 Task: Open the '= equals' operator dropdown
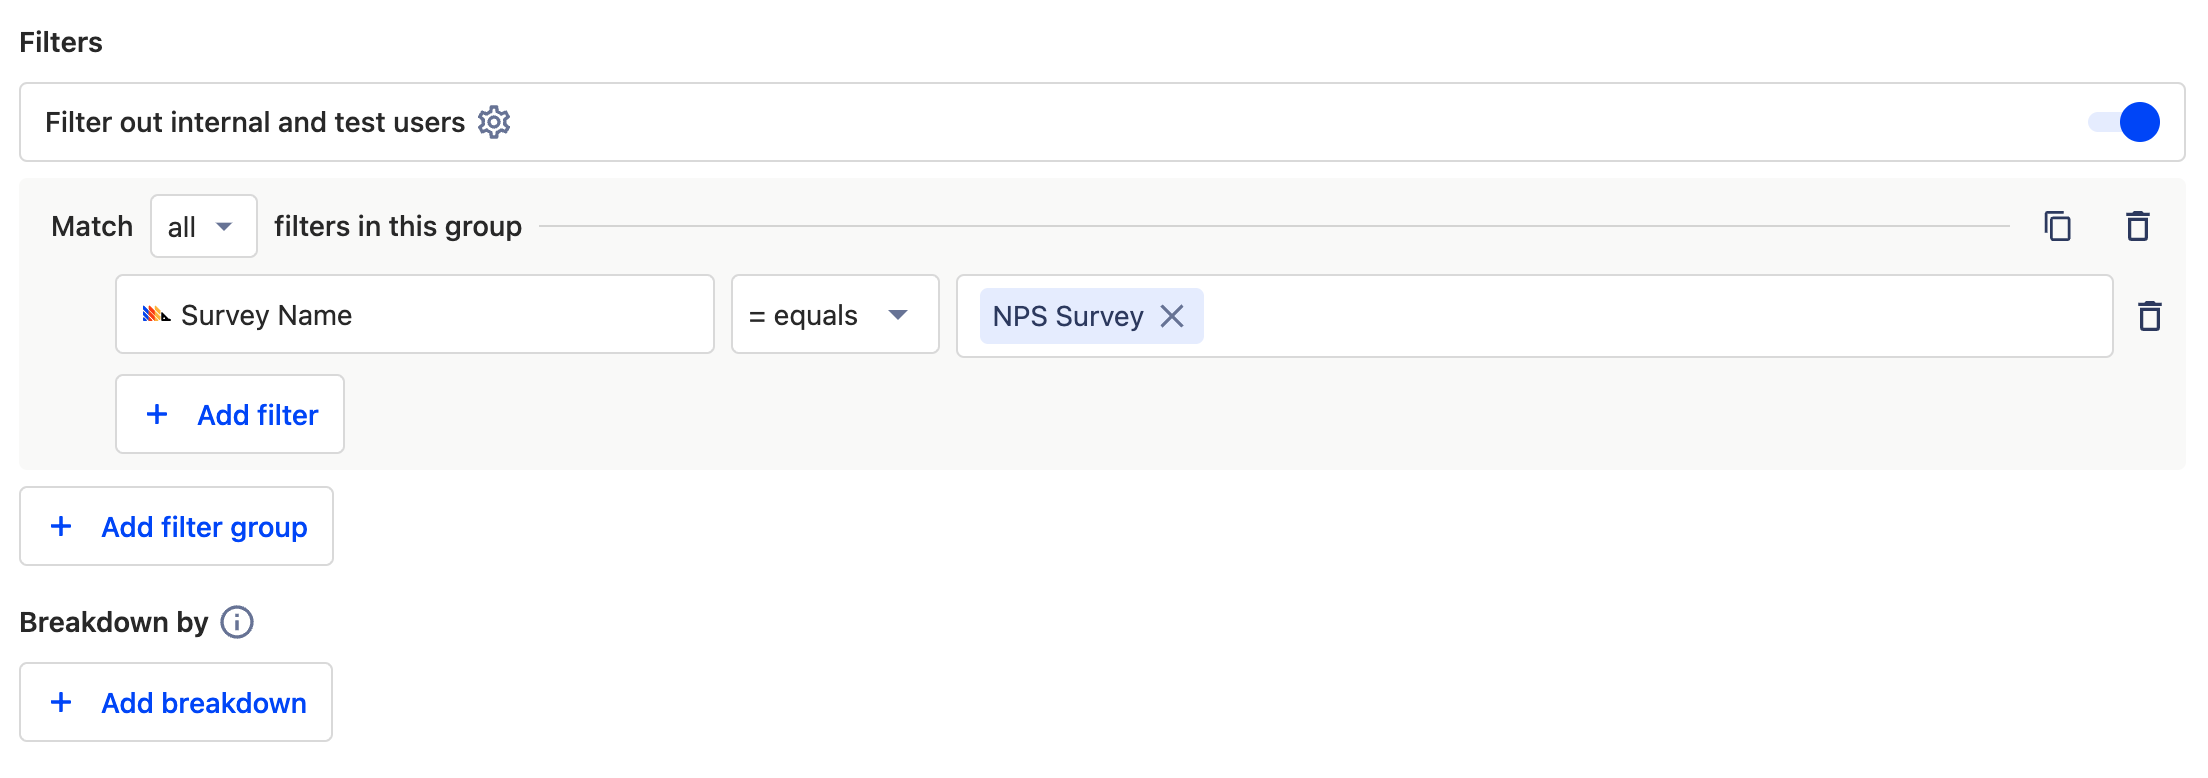pyautogui.click(x=834, y=315)
